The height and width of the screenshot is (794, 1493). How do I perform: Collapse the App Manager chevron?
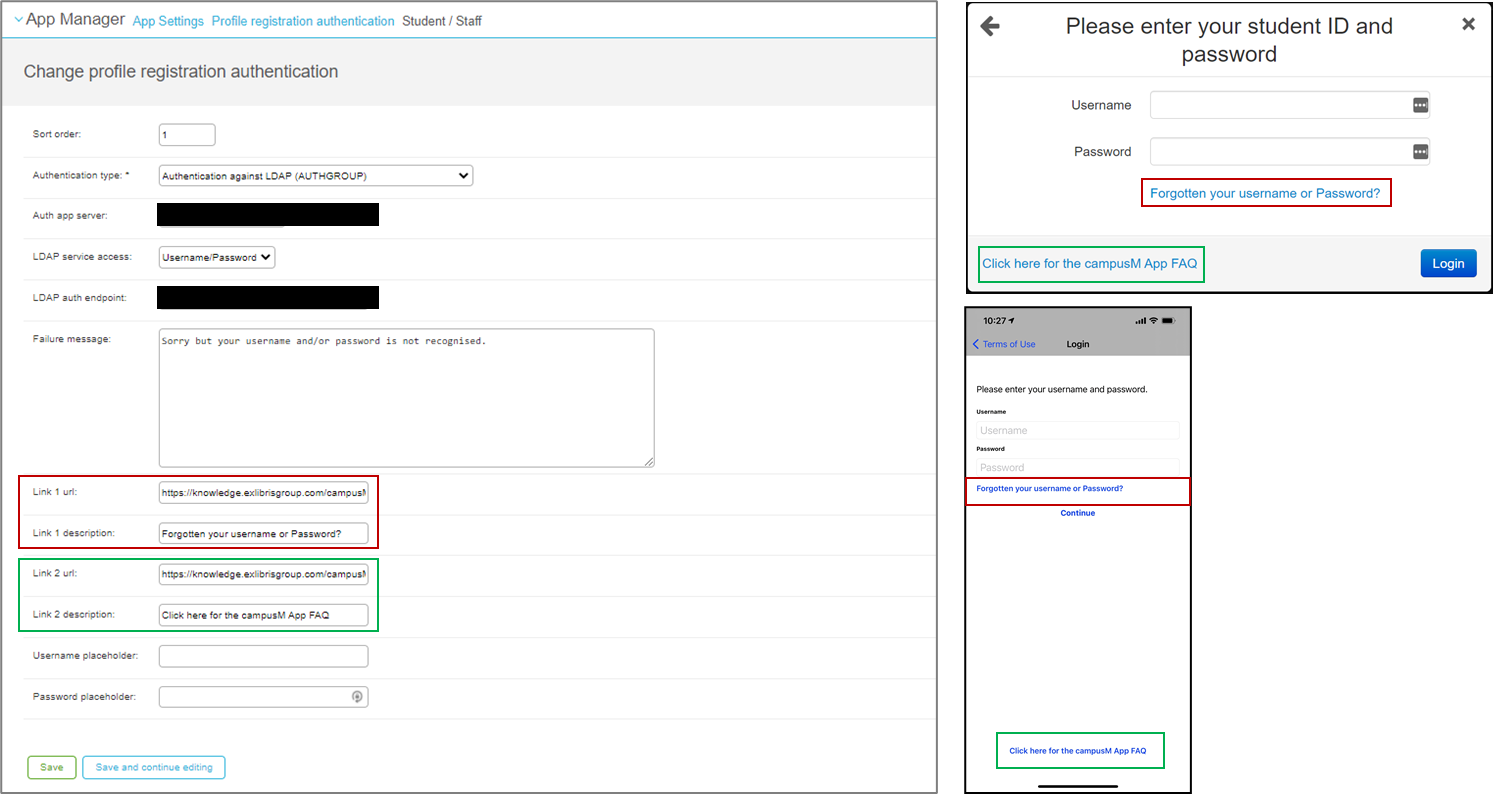tap(18, 20)
